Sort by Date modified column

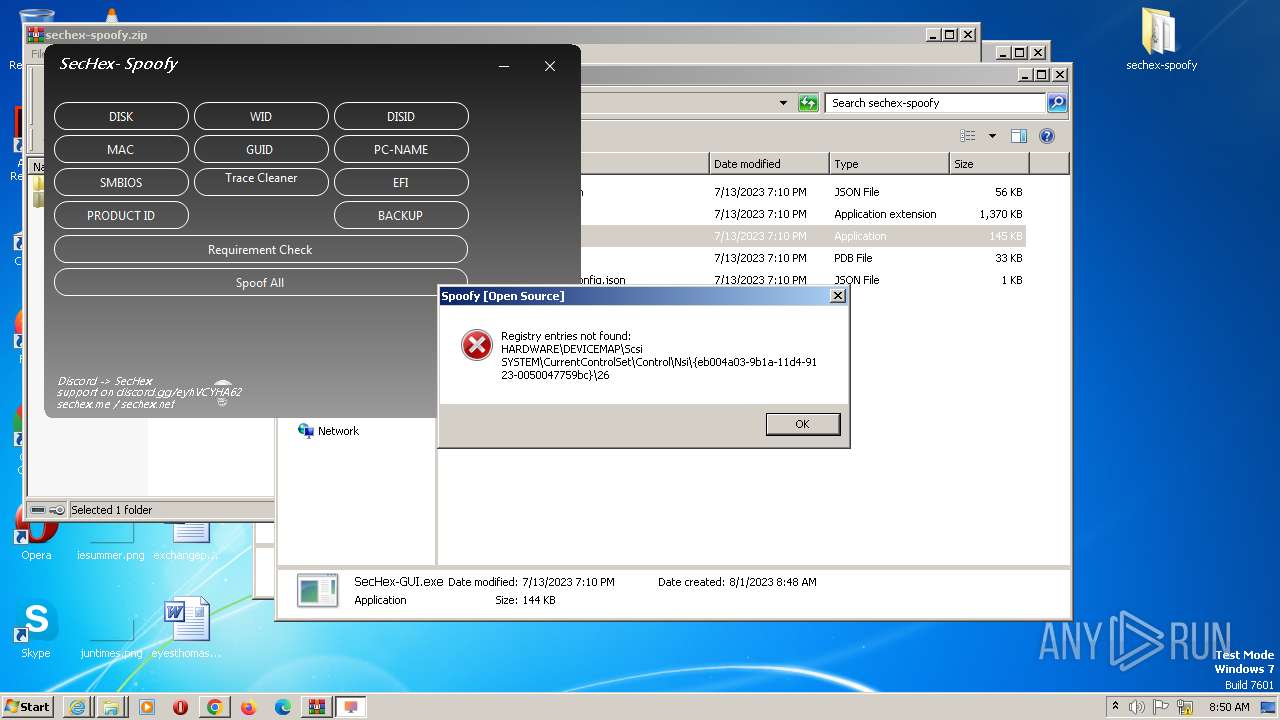[769, 163]
